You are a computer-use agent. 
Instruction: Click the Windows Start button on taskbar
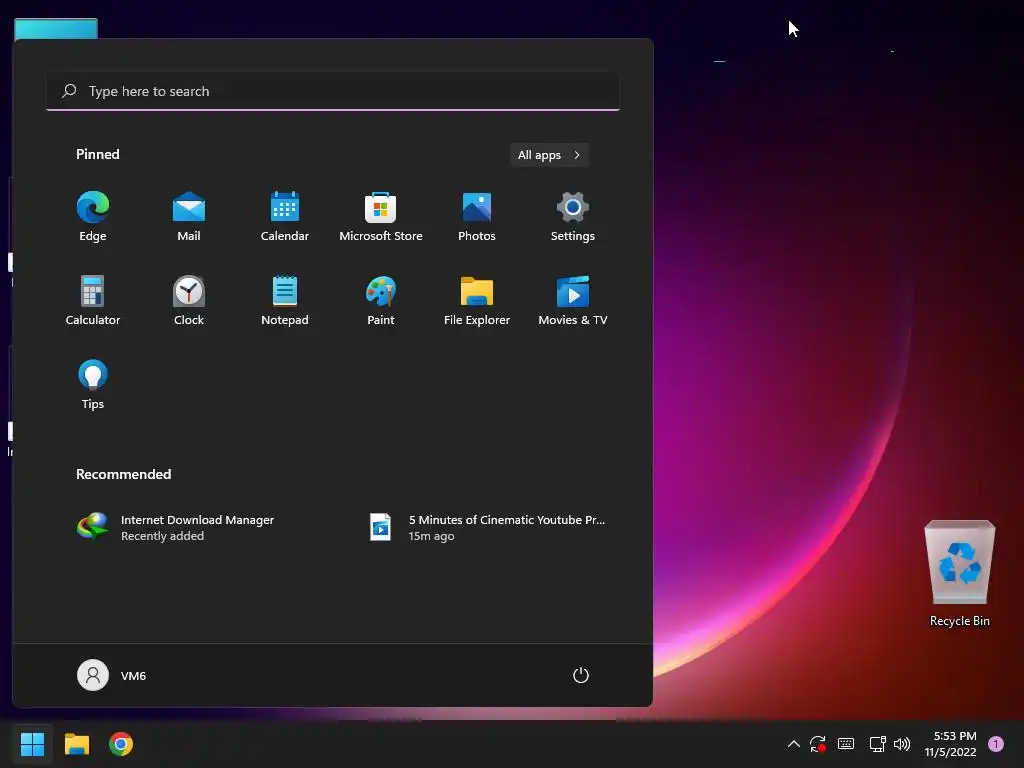point(32,744)
